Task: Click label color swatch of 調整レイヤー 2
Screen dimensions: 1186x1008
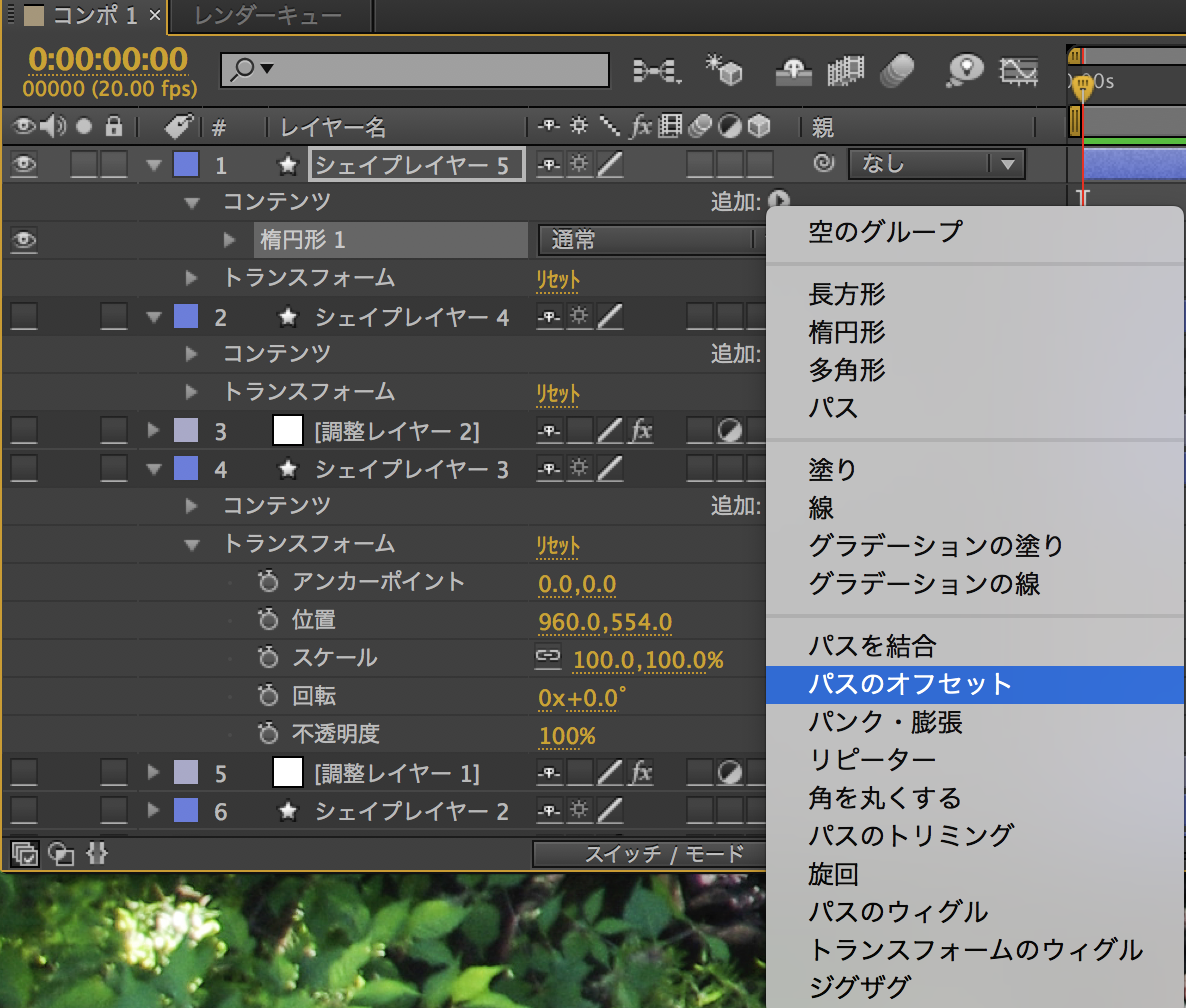Action: click(x=186, y=430)
